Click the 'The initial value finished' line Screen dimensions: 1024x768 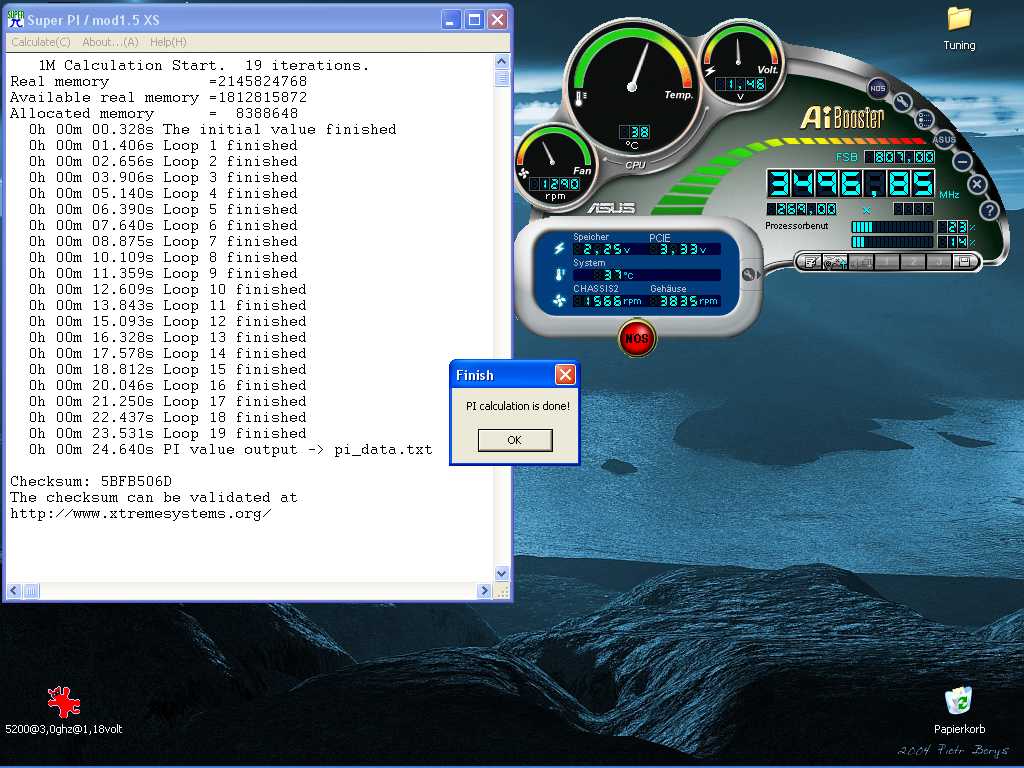pyautogui.click(x=212, y=129)
